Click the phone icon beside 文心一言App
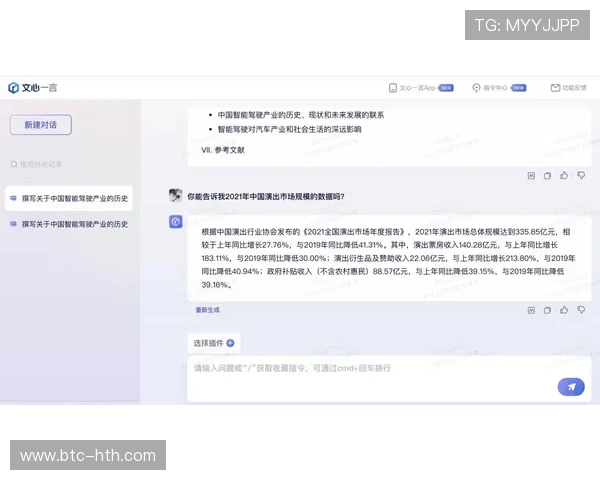Viewport: 600px width, 480px height. (x=393, y=88)
